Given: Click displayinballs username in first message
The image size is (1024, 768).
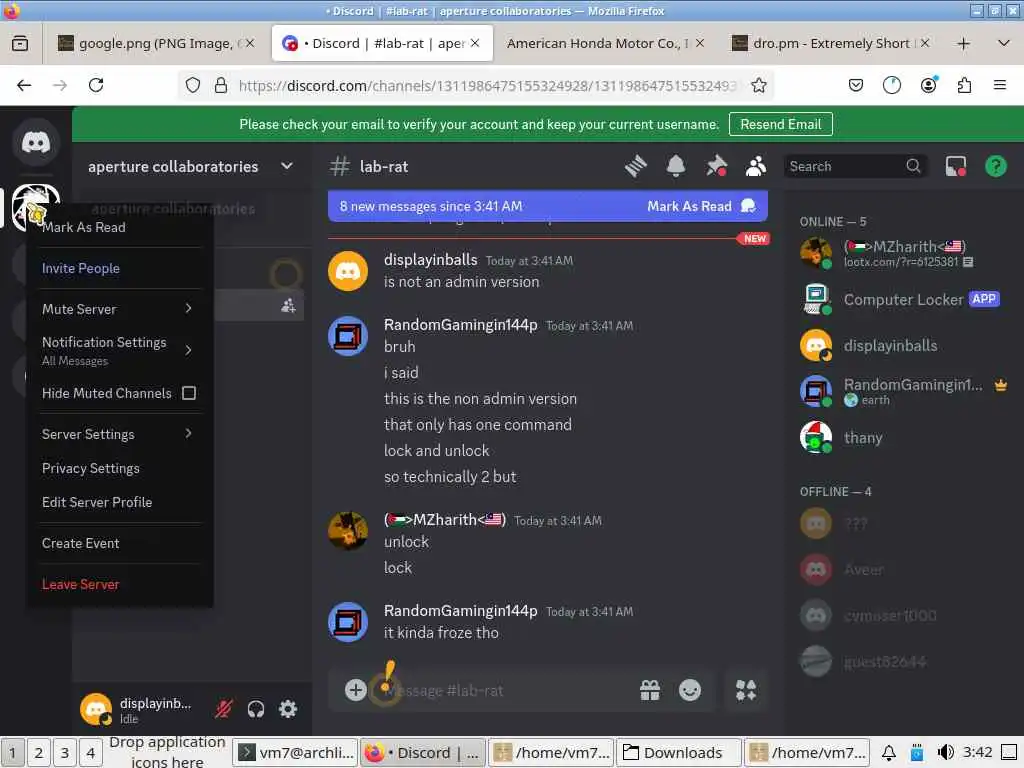Looking at the screenshot, I should coord(430,260).
